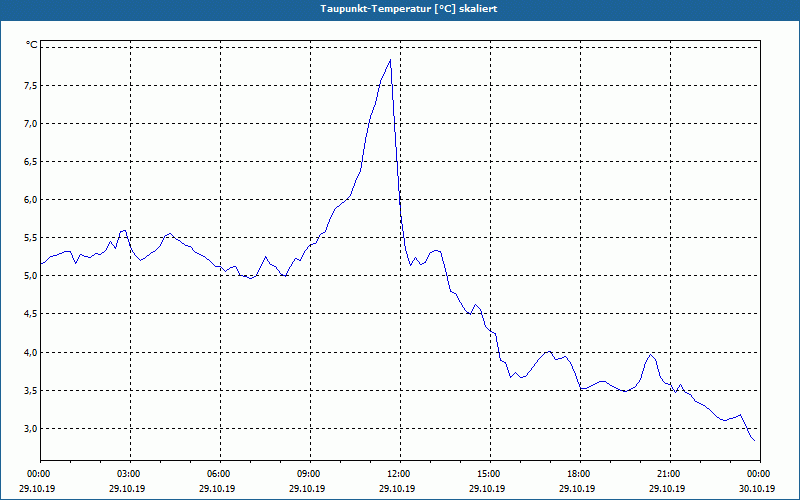Pick the '15:00' time label
Viewport: 800px width, 500px height.
tap(490, 474)
